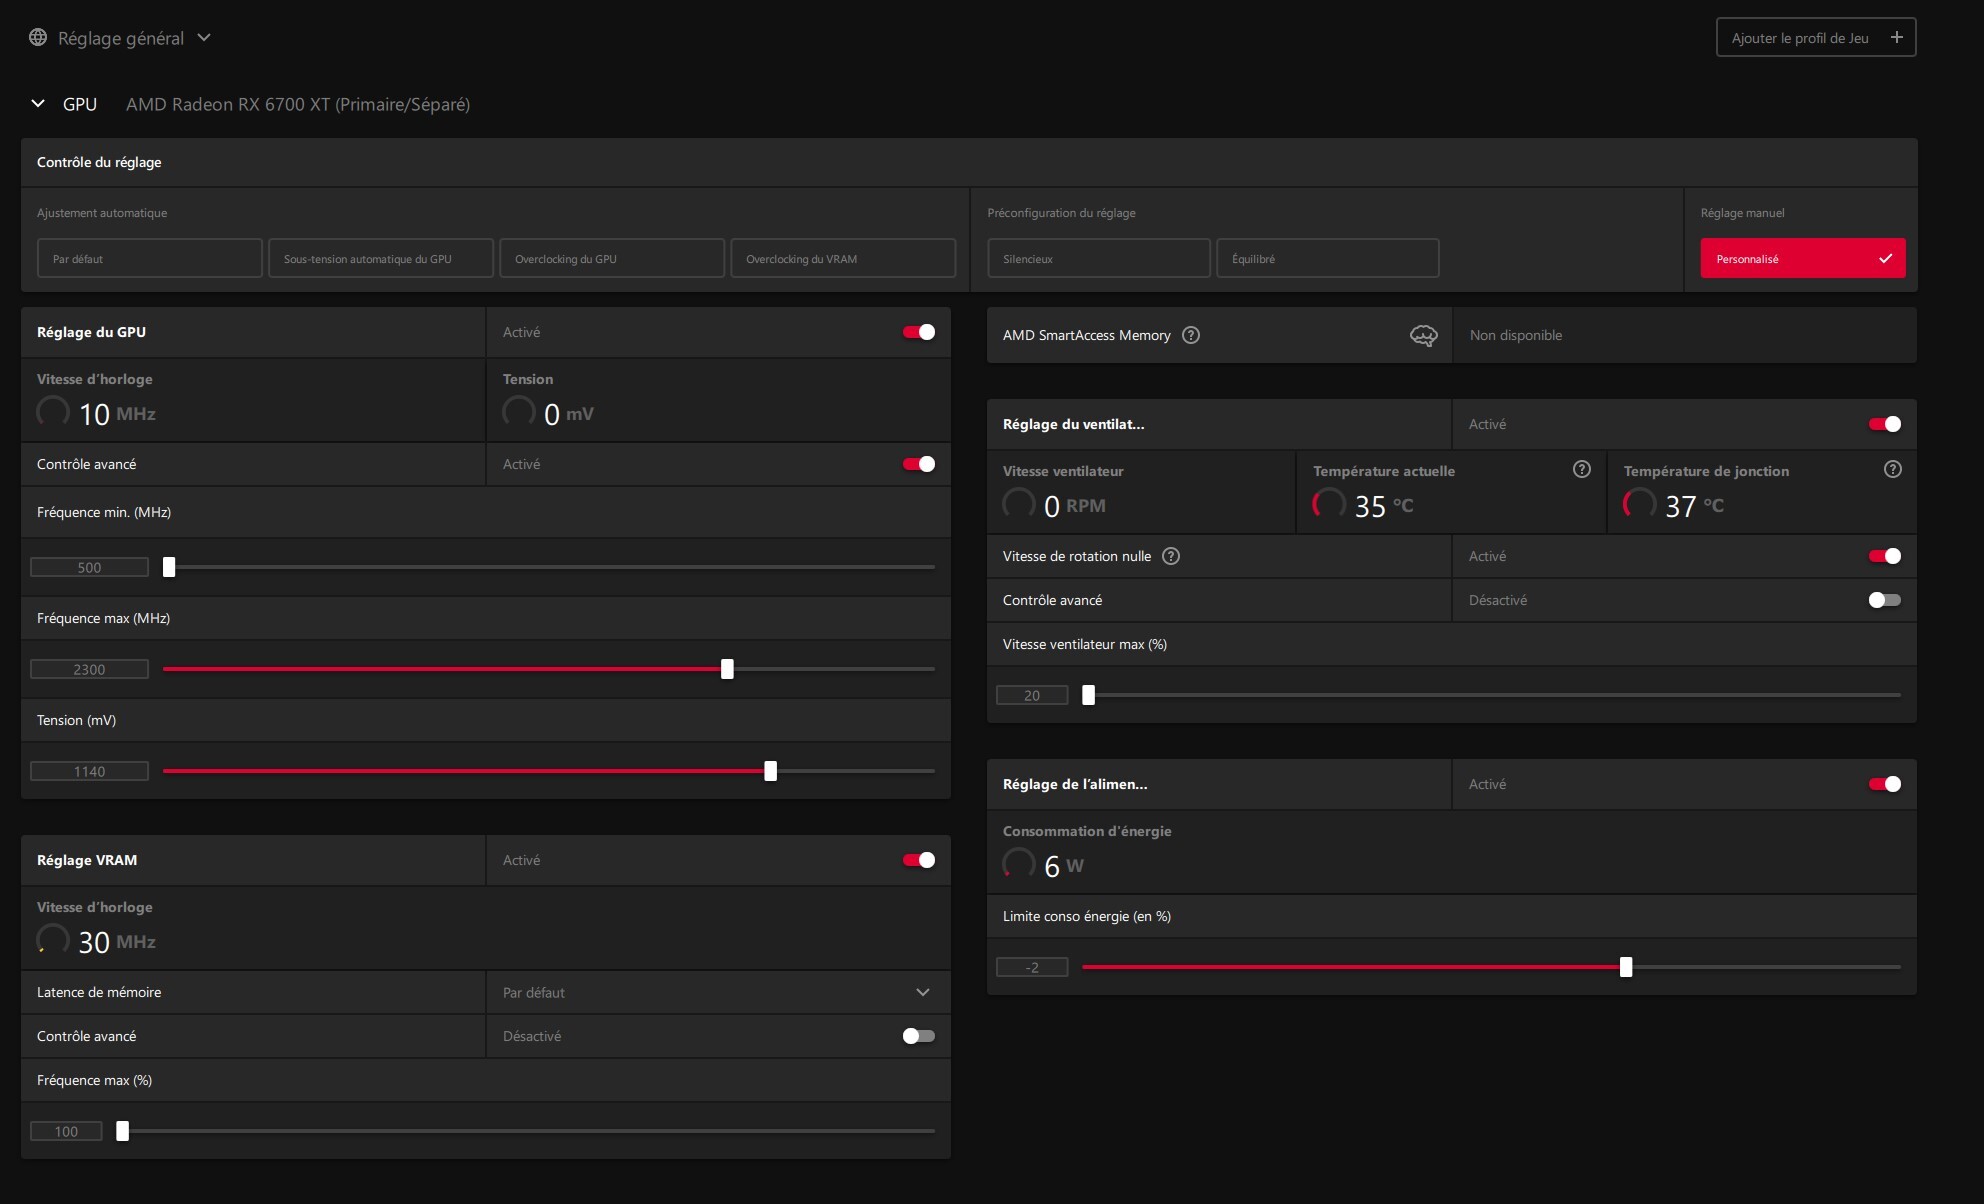
Task: Click the AMD SmartAccess Memory help icon
Action: click(1190, 335)
